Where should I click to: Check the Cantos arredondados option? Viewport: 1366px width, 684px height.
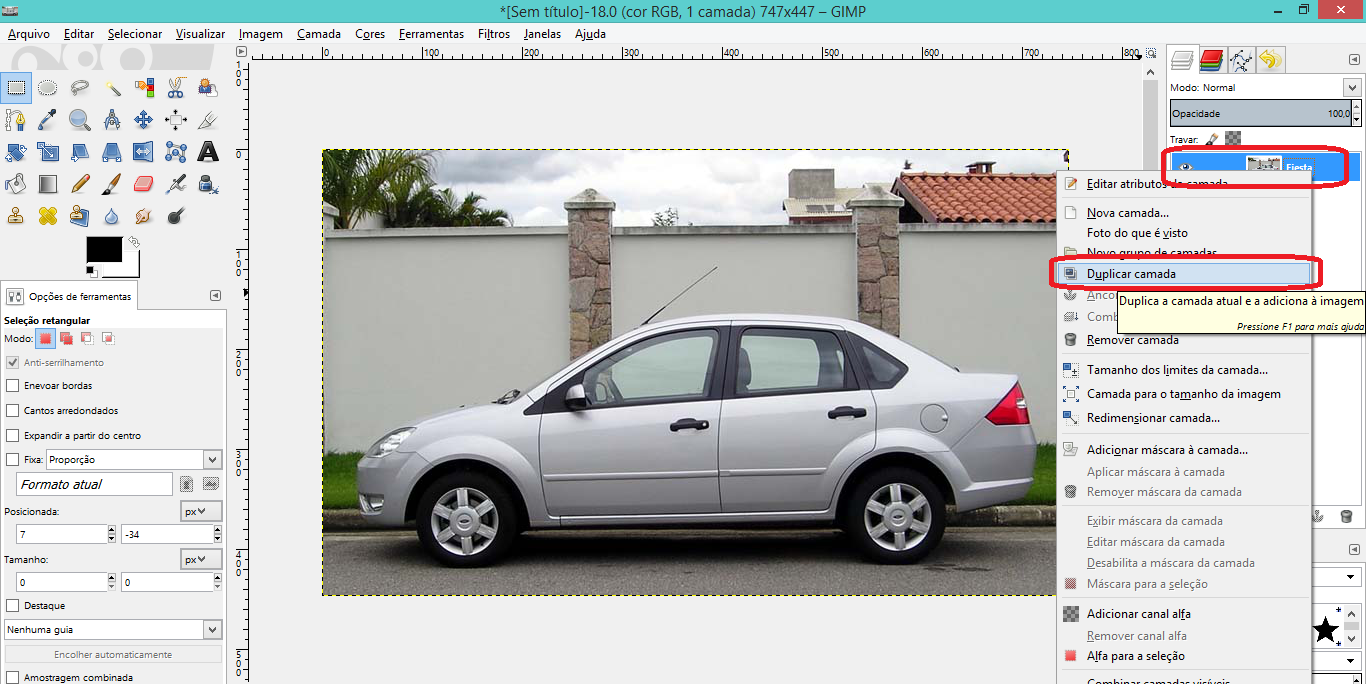[x=13, y=411]
